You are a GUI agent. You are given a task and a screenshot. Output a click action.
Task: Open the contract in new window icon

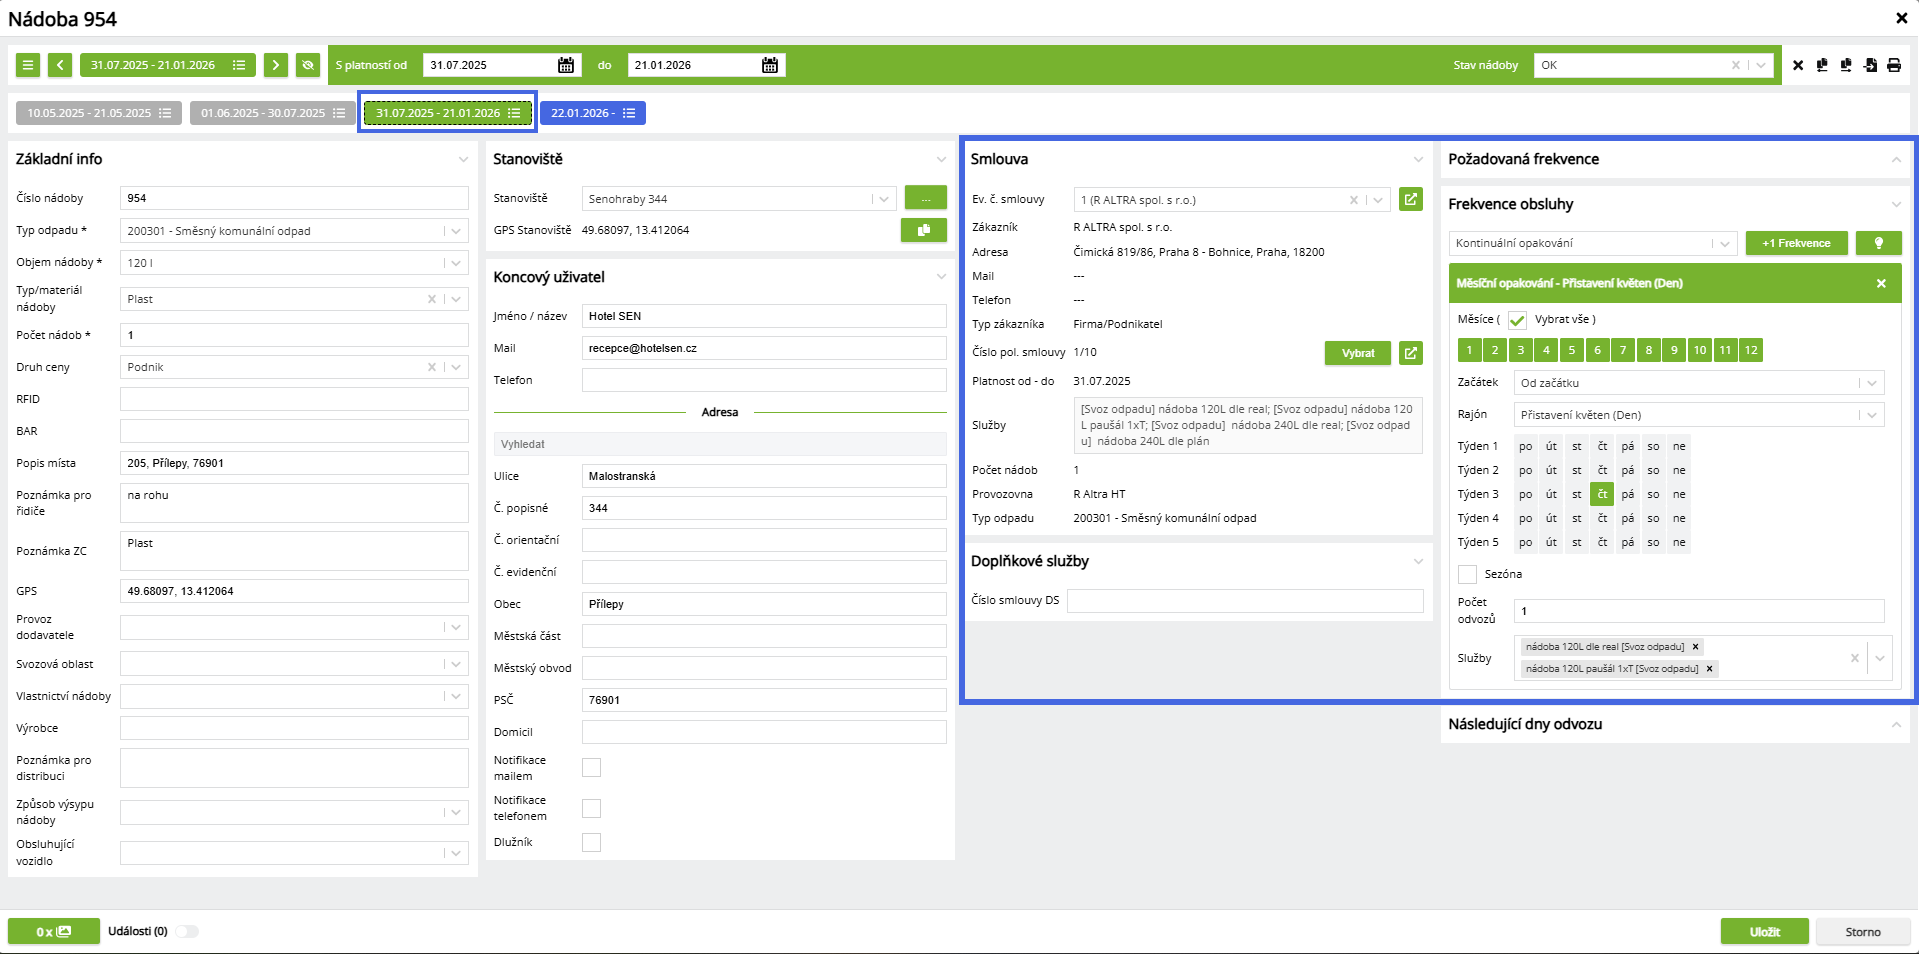tap(1411, 199)
